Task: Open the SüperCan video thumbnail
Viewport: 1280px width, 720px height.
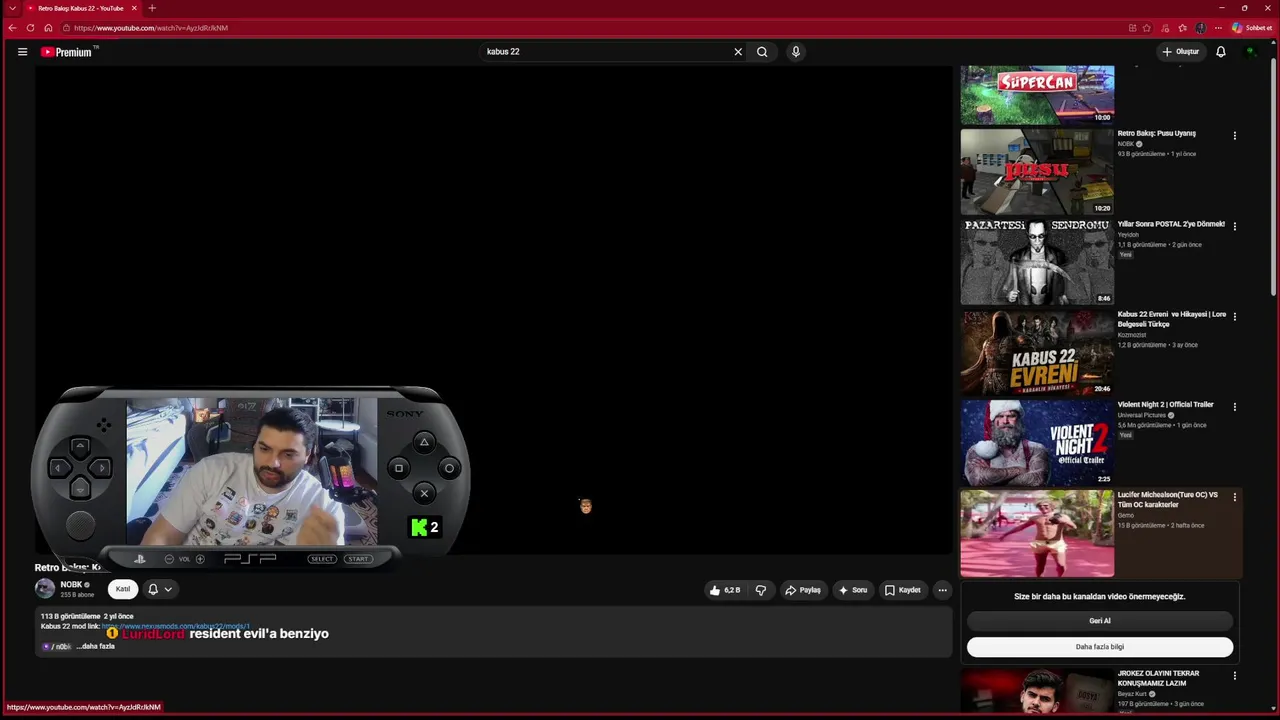Action: tap(1037, 95)
